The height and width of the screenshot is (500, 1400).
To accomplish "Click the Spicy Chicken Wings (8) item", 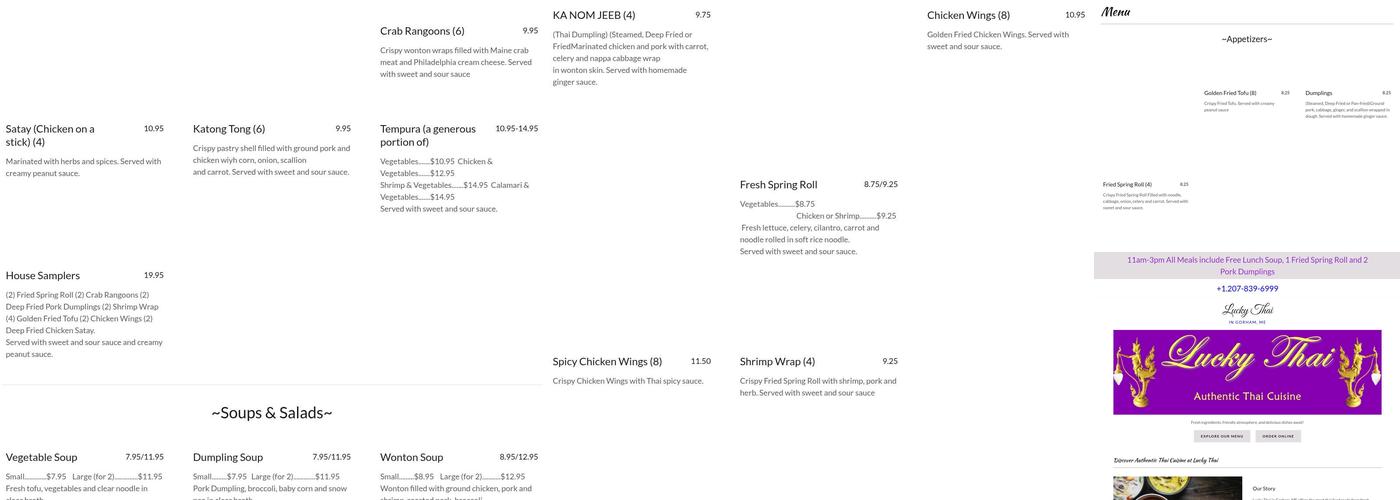I will (607, 362).
